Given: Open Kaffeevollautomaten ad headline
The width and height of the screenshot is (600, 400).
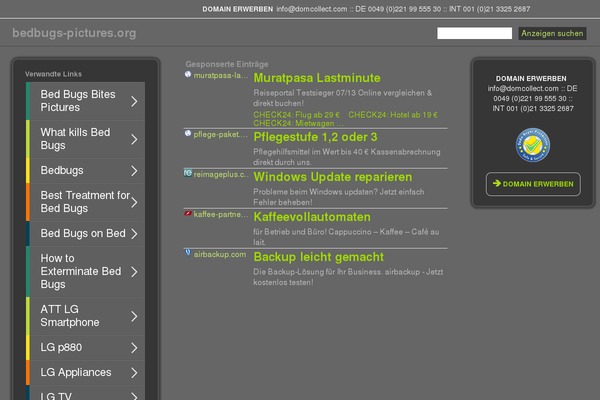Looking at the screenshot, I should [x=312, y=217].
